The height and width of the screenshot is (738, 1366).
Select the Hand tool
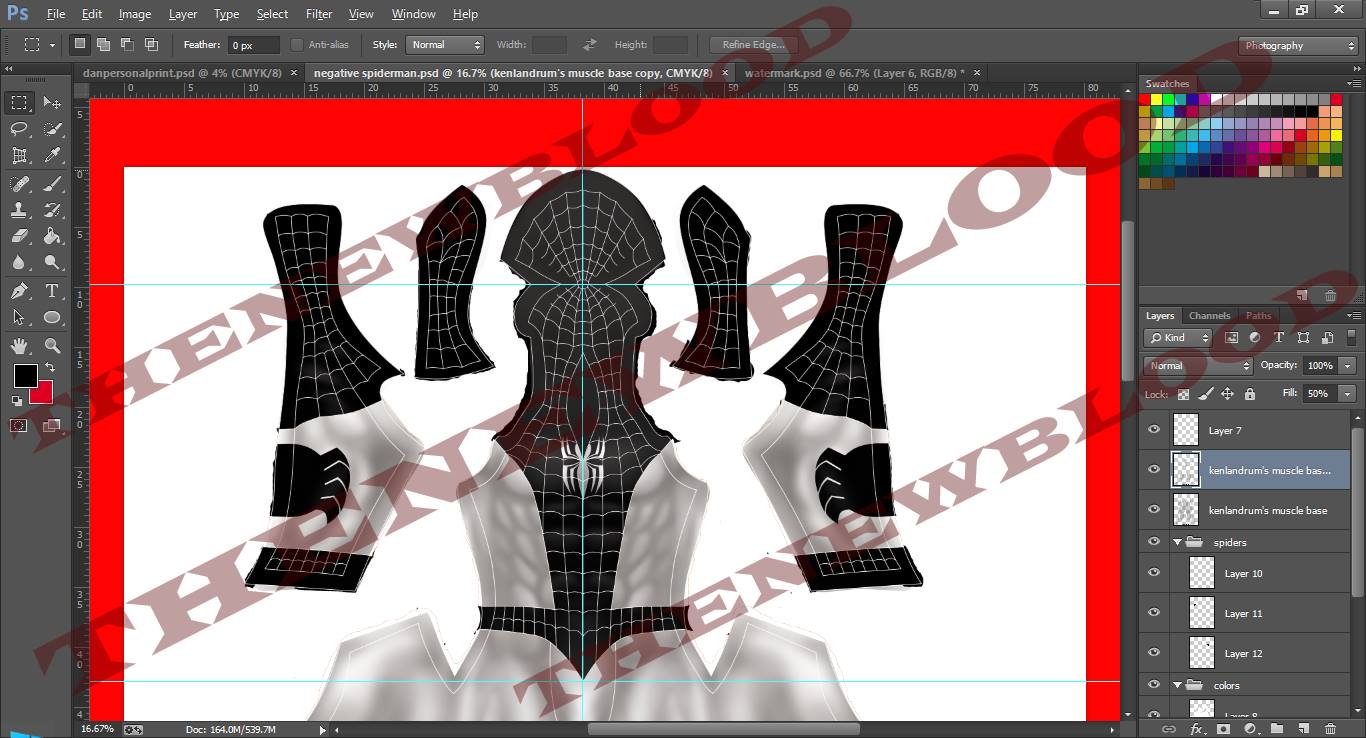point(19,346)
